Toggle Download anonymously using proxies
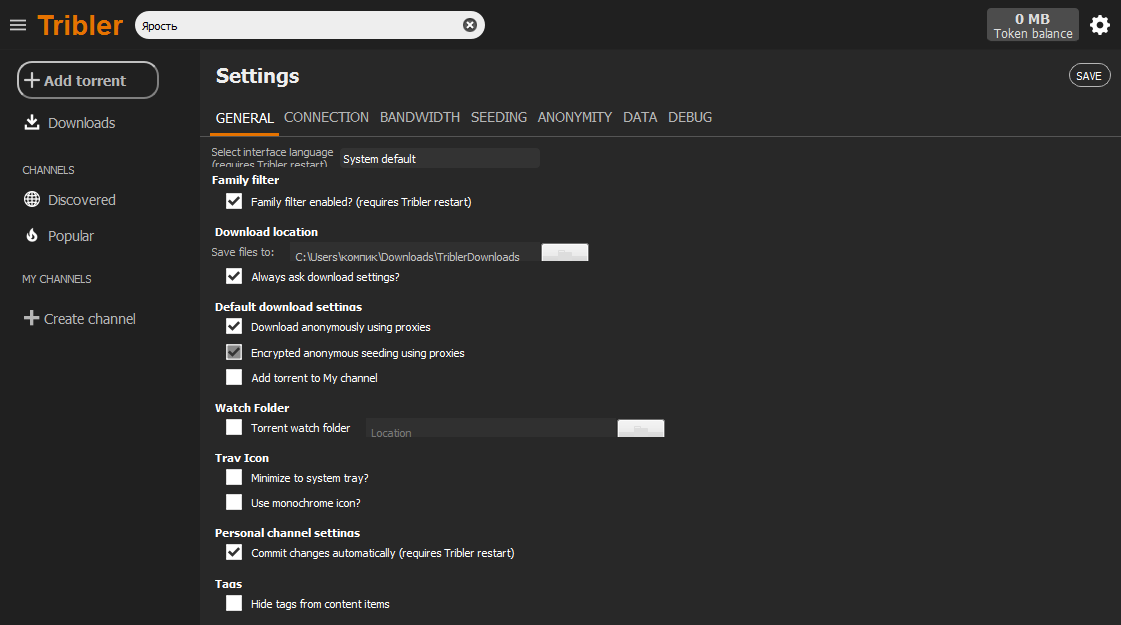This screenshot has width=1121, height=625. (234, 327)
